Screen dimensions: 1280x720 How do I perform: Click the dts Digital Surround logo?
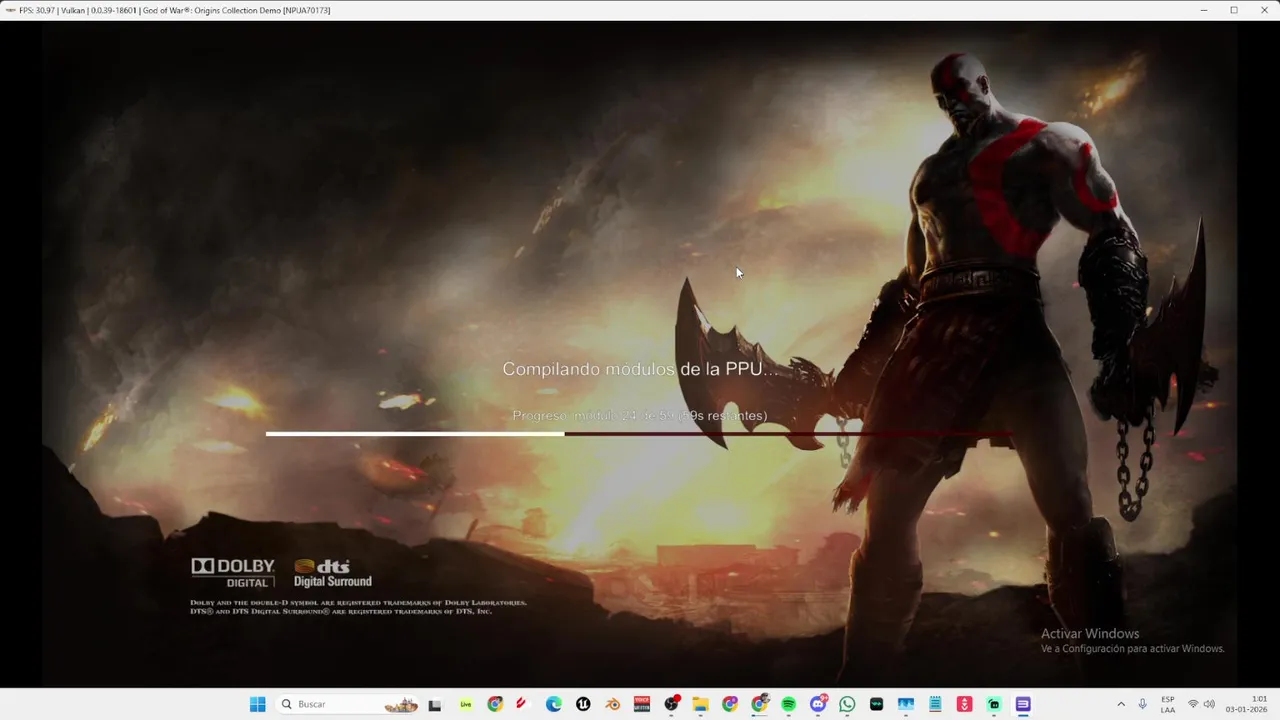333,573
